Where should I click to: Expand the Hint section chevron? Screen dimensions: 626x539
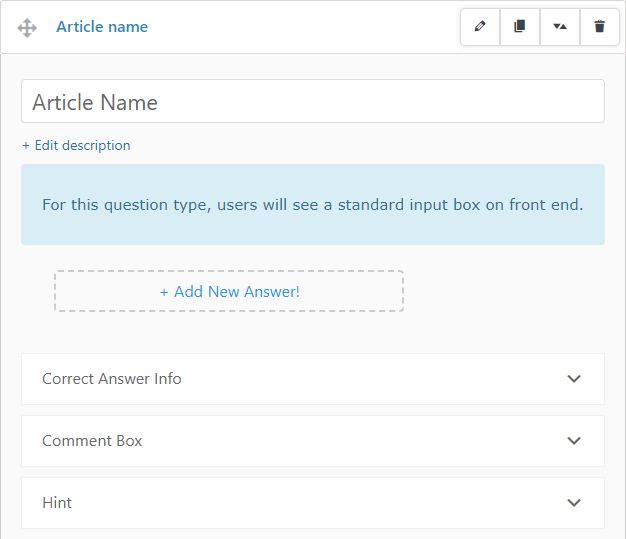[x=574, y=503]
